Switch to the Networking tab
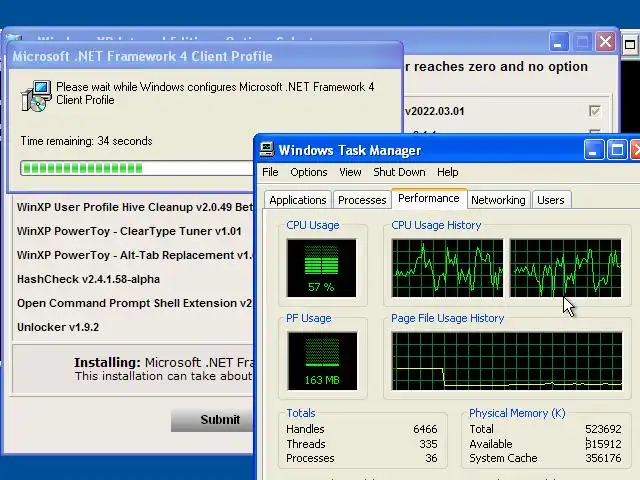Viewport: 640px width, 480px height. [498, 200]
